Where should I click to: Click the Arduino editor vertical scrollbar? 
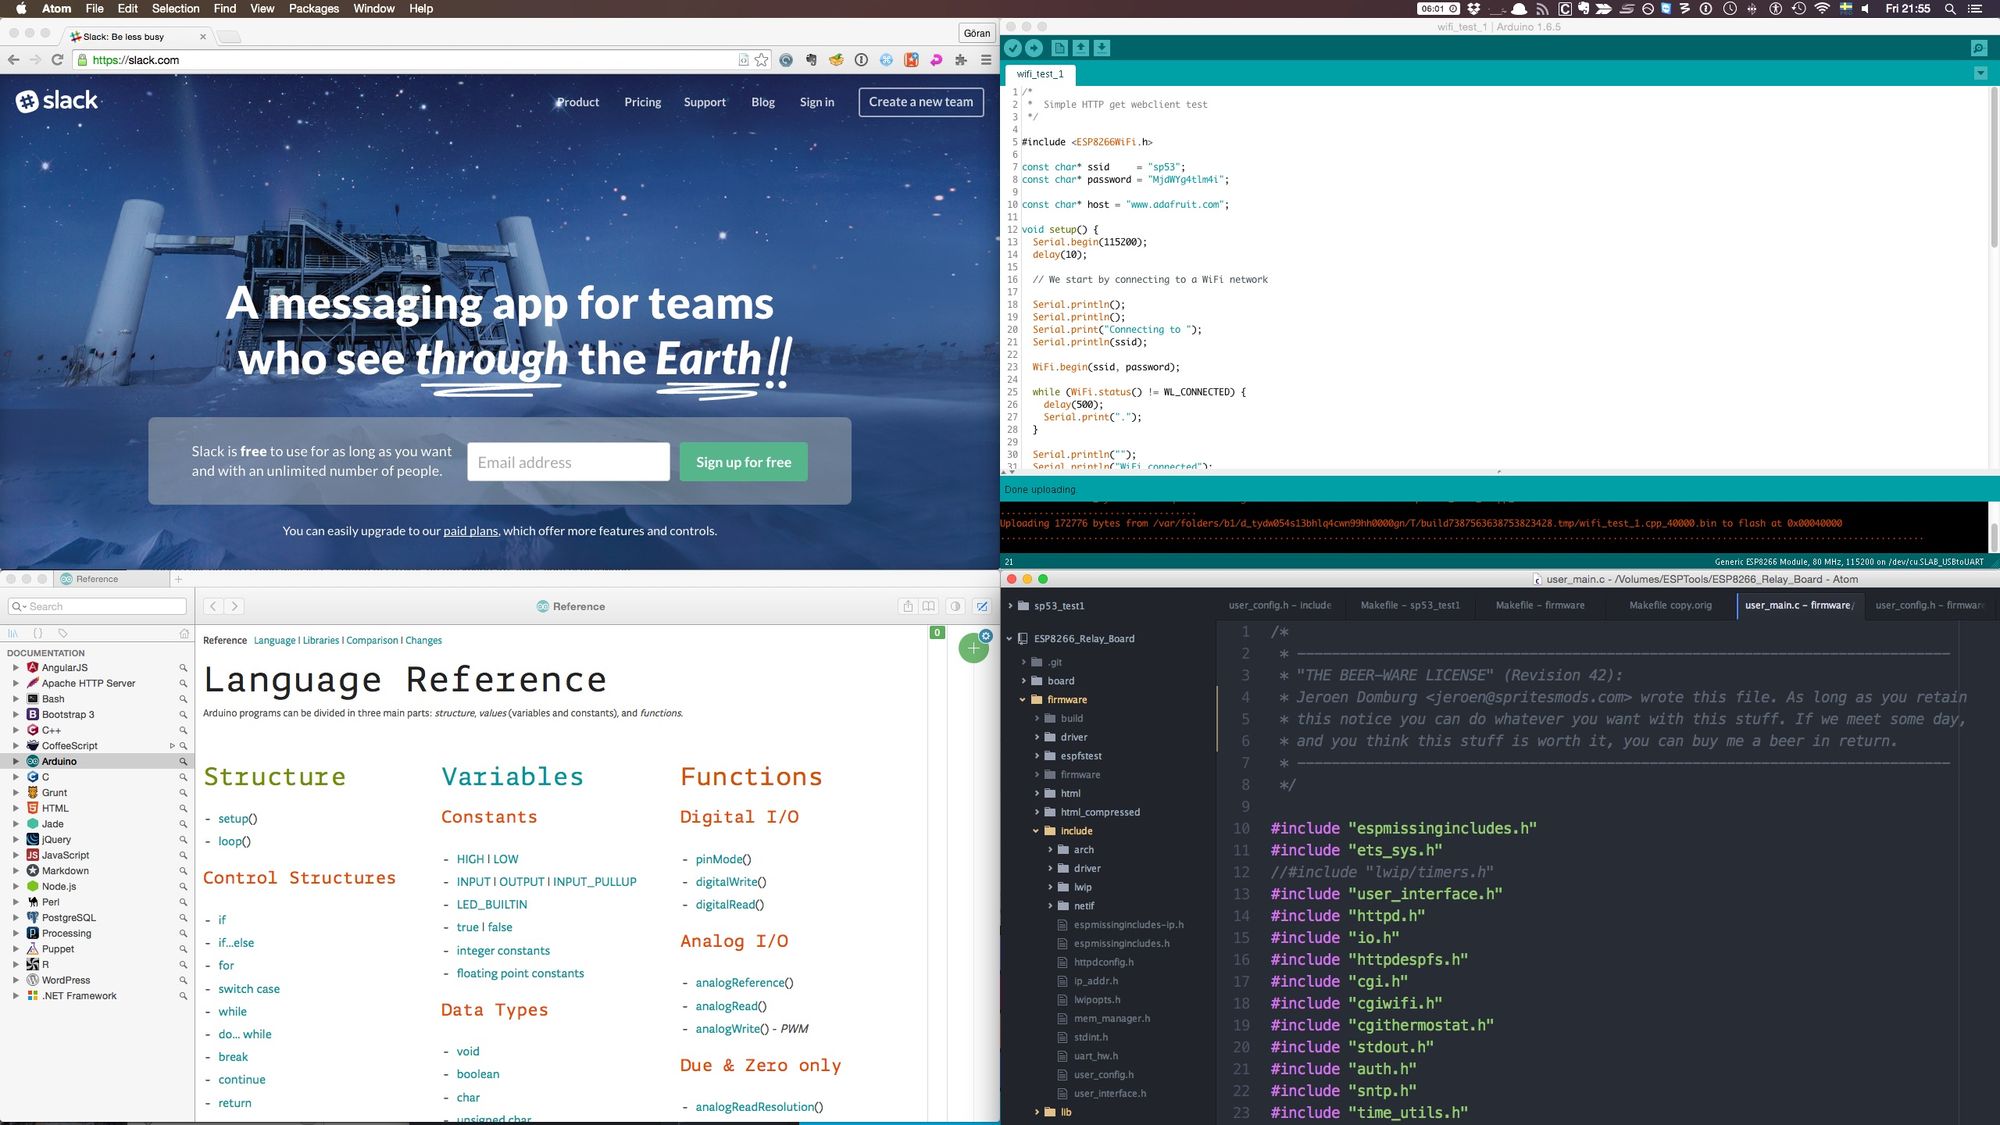click(x=1993, y=167)
